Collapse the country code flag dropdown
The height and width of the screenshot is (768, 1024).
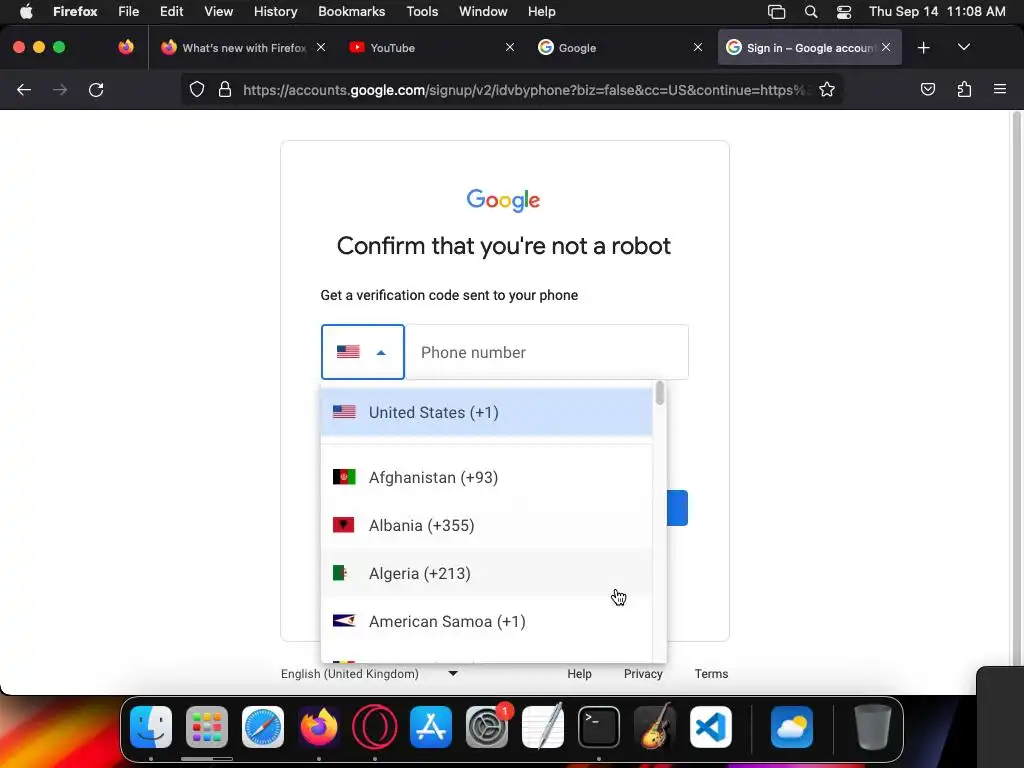pyautogui.click(x=362, y=352)
